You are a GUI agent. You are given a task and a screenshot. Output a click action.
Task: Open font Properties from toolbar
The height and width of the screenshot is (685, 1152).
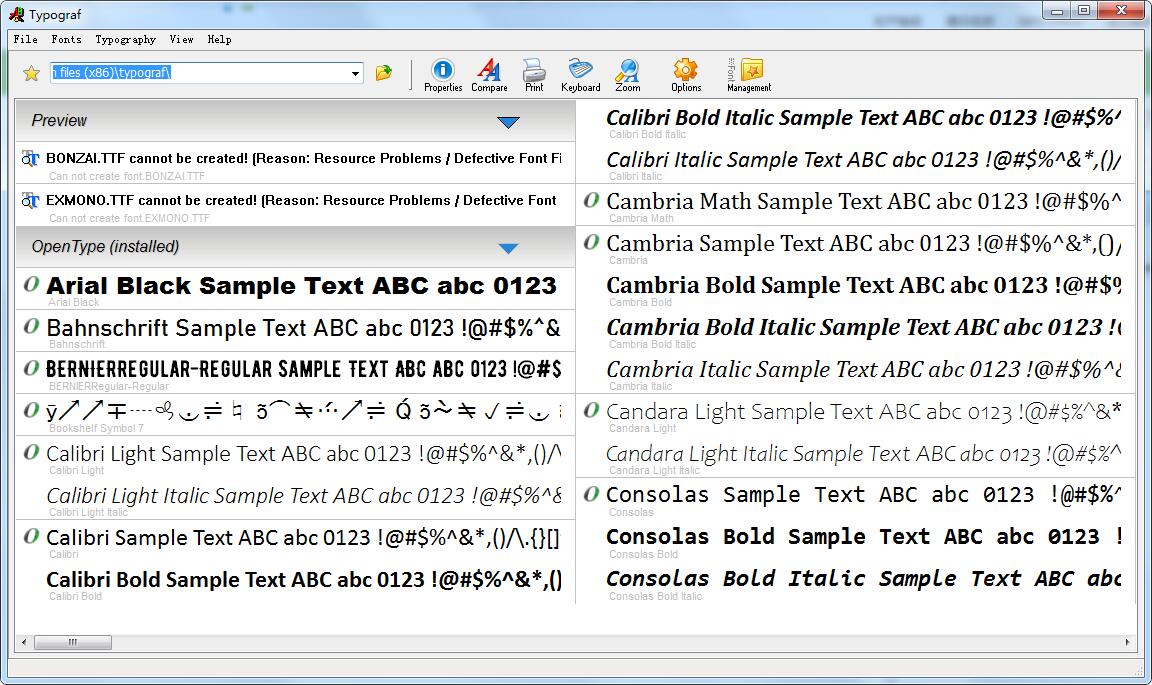coord(443,76)
